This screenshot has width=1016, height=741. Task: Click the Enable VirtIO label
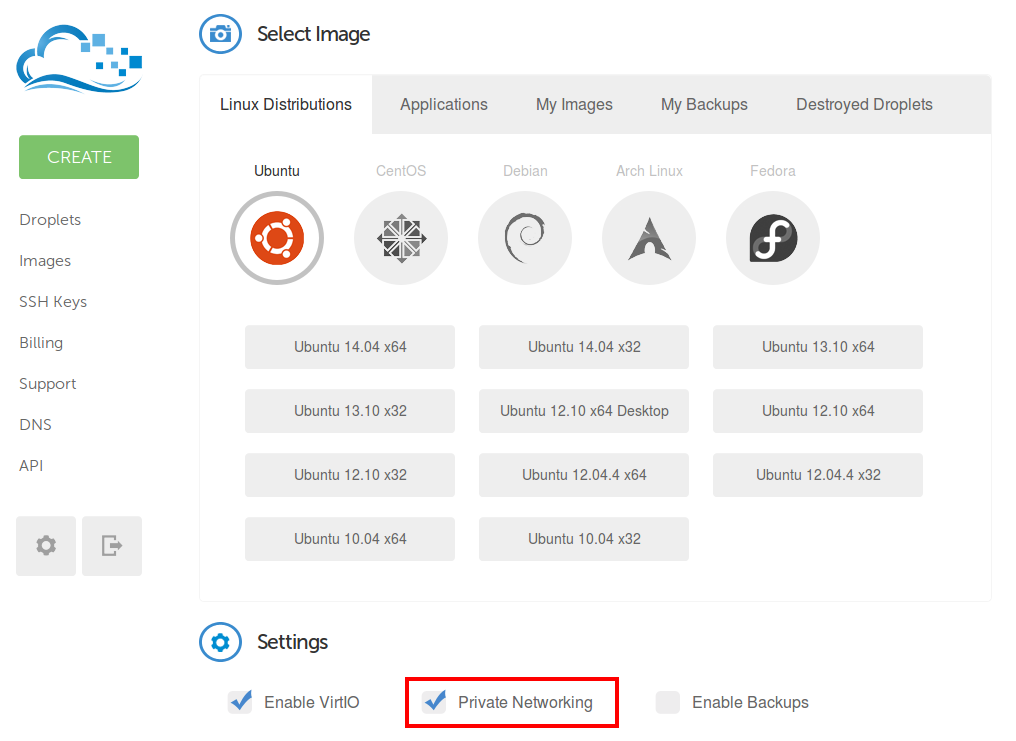[x=312, y=702]
